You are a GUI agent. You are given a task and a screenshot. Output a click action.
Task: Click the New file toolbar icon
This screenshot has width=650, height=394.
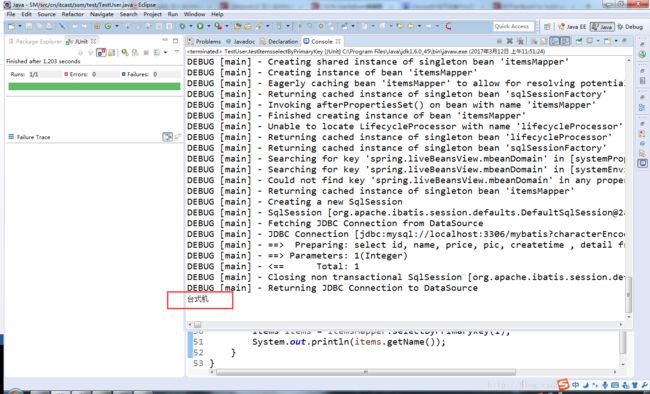11,26
